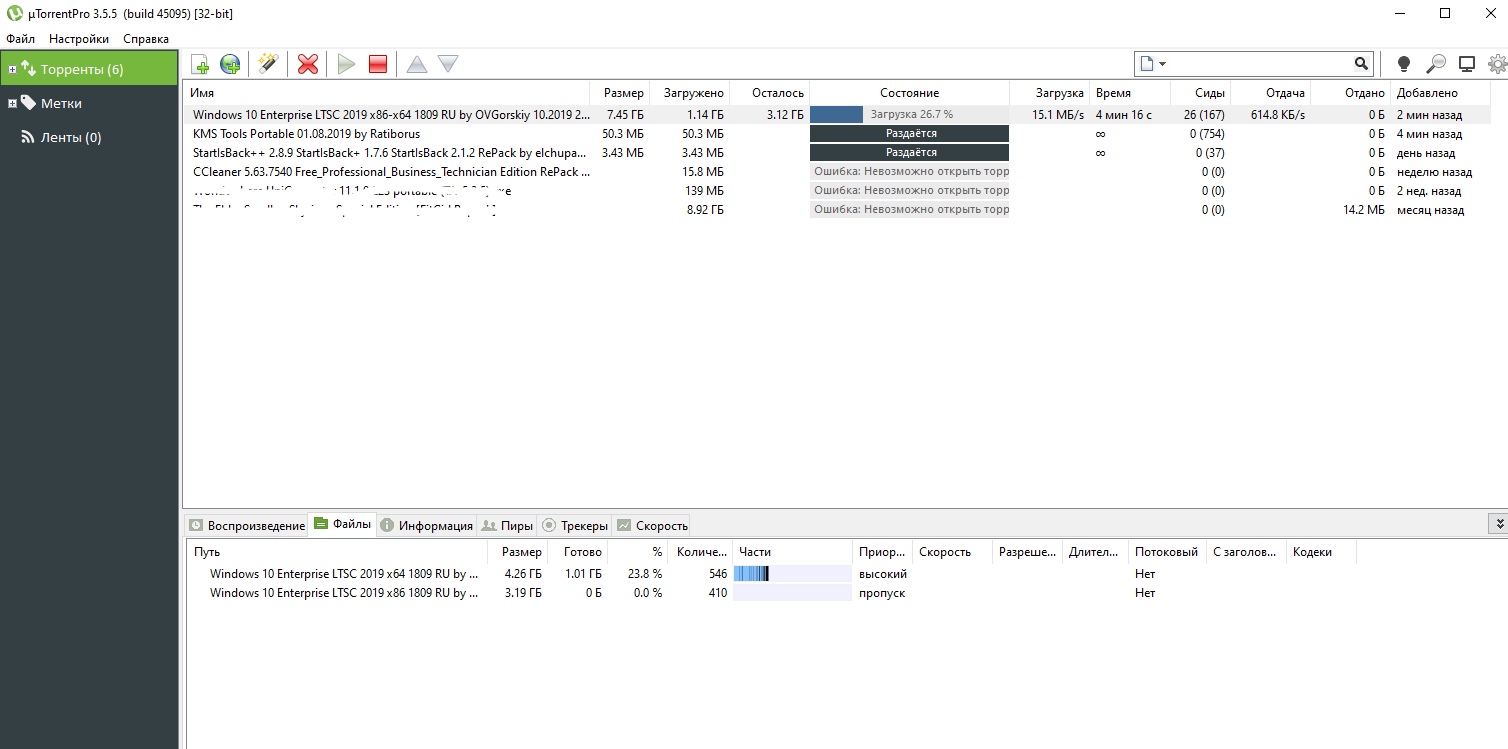Select the Ленты (0) sidebar item
Image resolution: width=1508 pixels, height=749 pixels.
[x=70, y=137]
